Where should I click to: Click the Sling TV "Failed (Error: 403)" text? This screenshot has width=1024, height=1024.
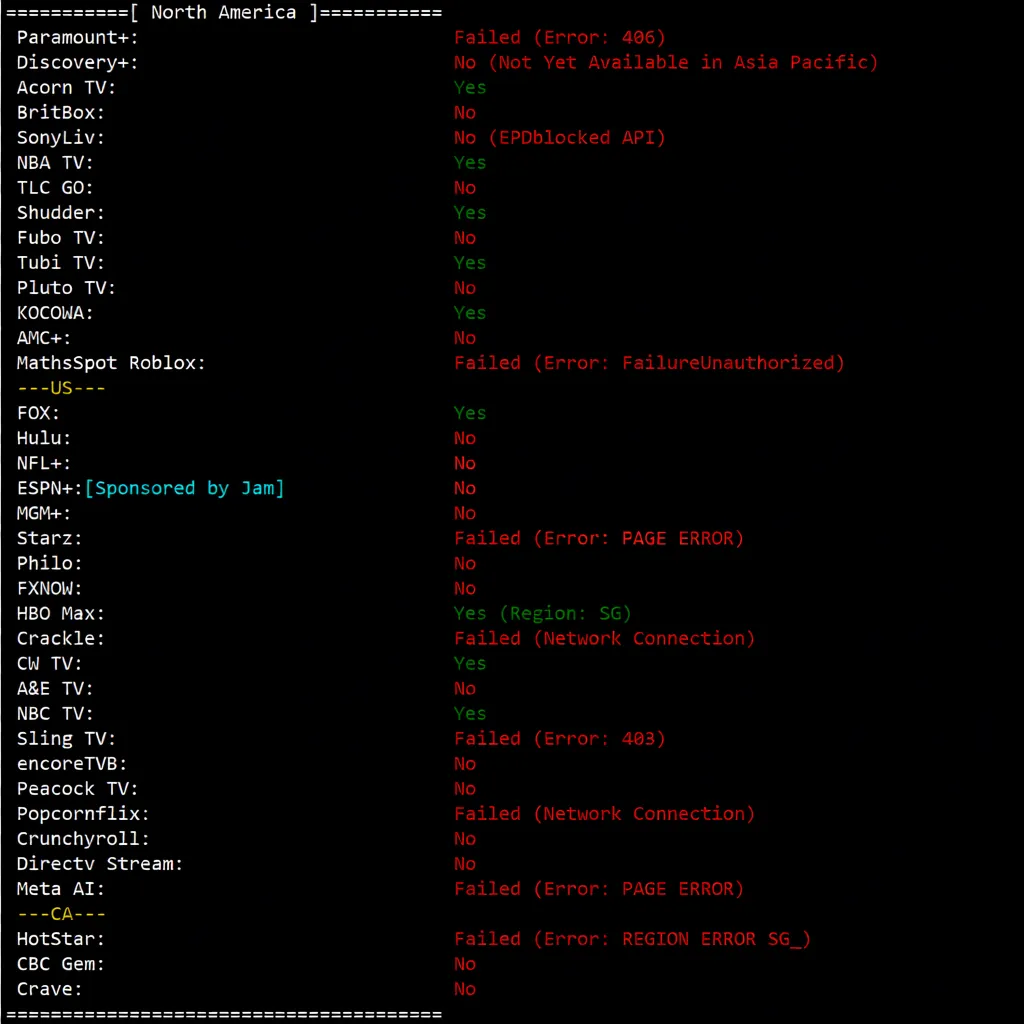tap(559, 739)
